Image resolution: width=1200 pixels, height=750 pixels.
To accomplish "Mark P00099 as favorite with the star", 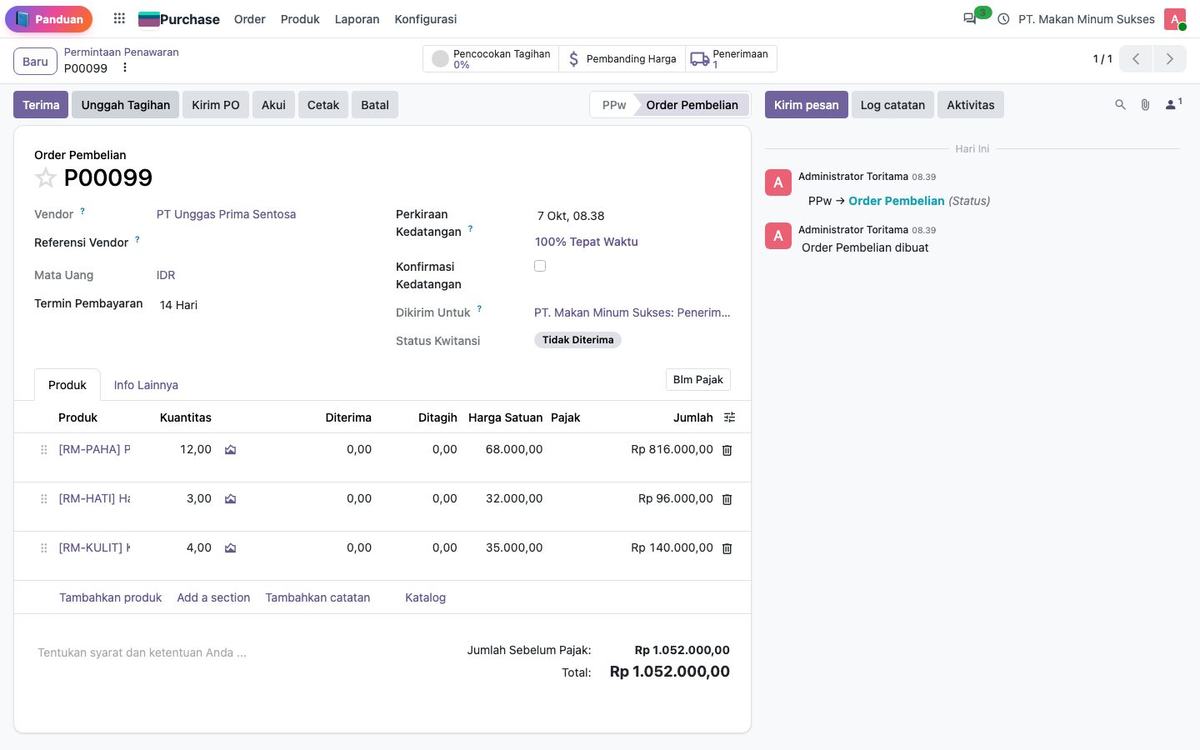I will [45, 178].
